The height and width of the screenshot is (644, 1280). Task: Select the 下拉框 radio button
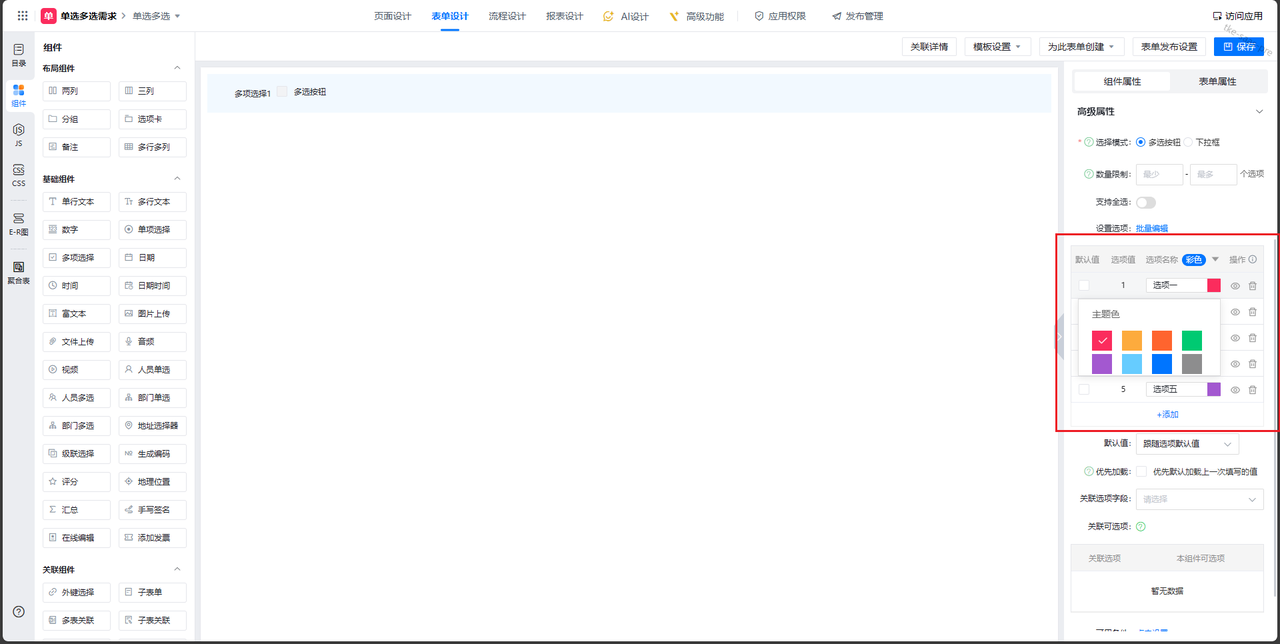[x=1189, y=143]
